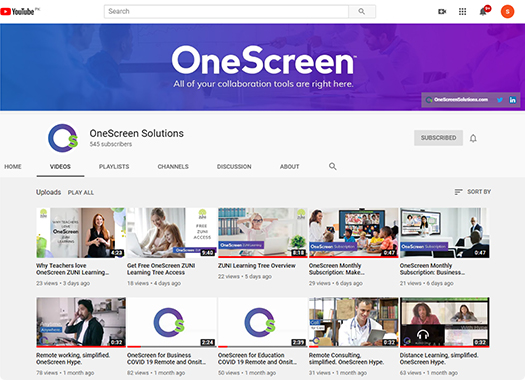The height and width of the screenshot is (380, 525).
Task: Open the orange account avatar
Action: pyautogui.click(x=507, y=12)
